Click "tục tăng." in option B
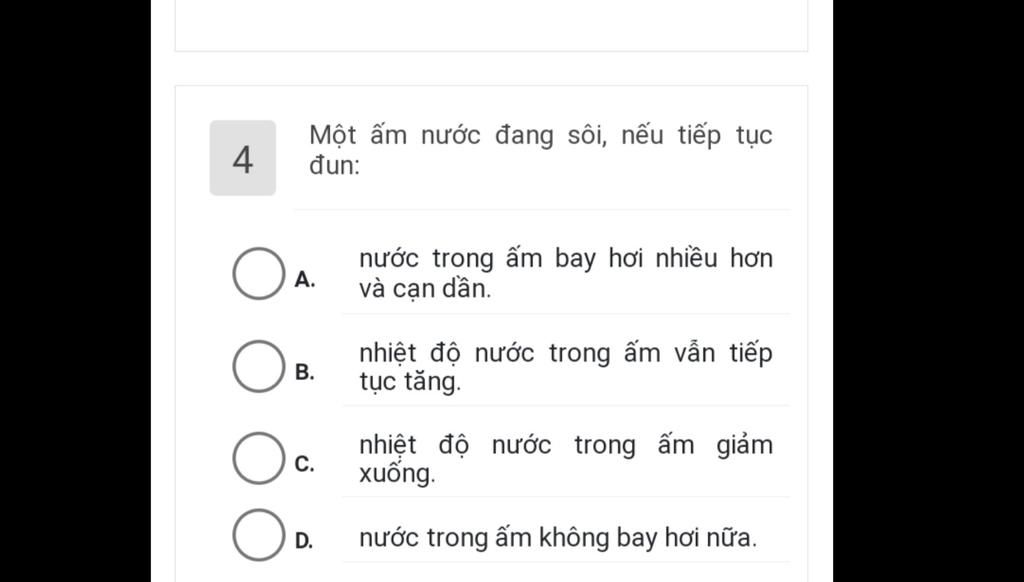 tap(409, 381)
